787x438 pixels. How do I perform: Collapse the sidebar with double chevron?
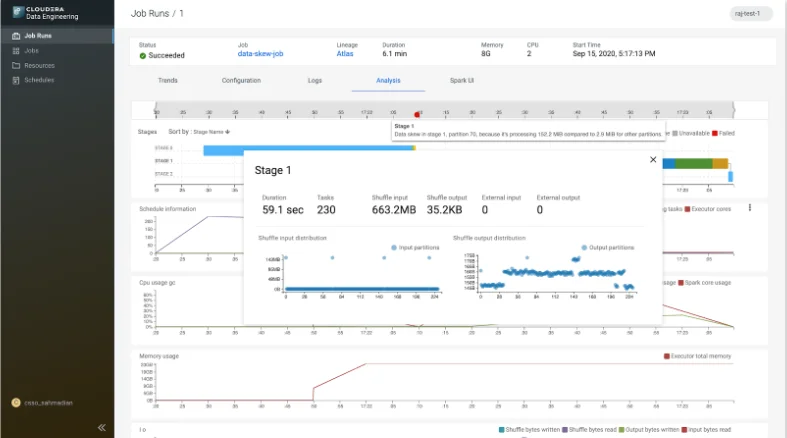coord(102,427)
